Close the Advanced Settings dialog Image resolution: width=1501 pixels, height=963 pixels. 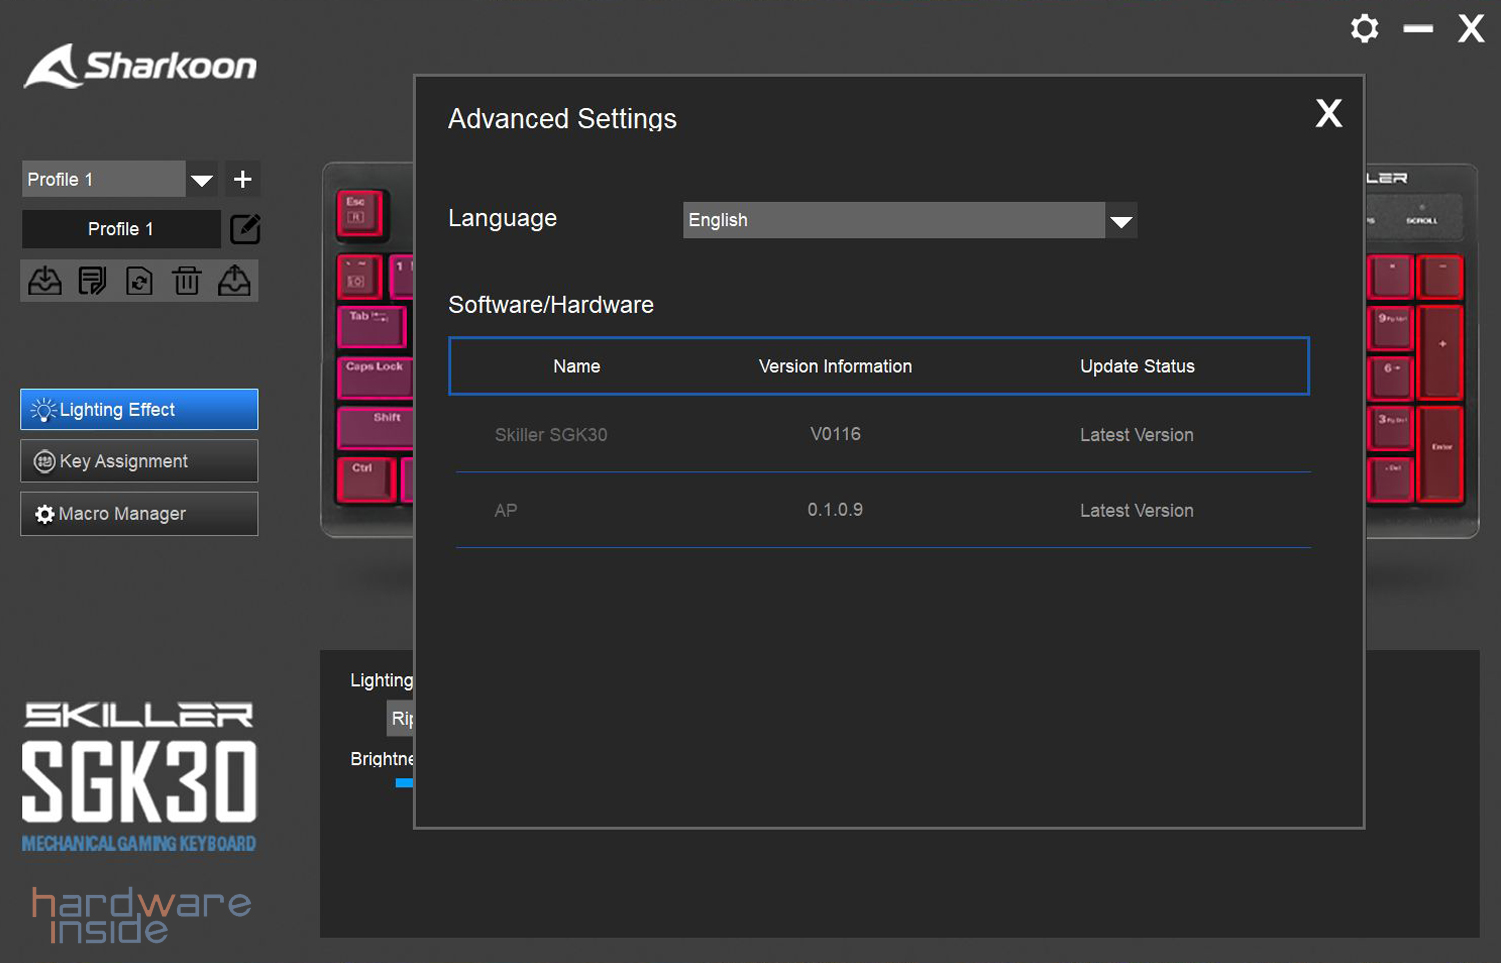tap(1328, 113)
